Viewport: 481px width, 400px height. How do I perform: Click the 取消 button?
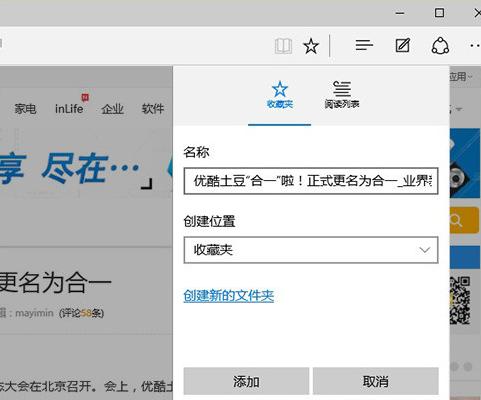(x=376, y=381)
